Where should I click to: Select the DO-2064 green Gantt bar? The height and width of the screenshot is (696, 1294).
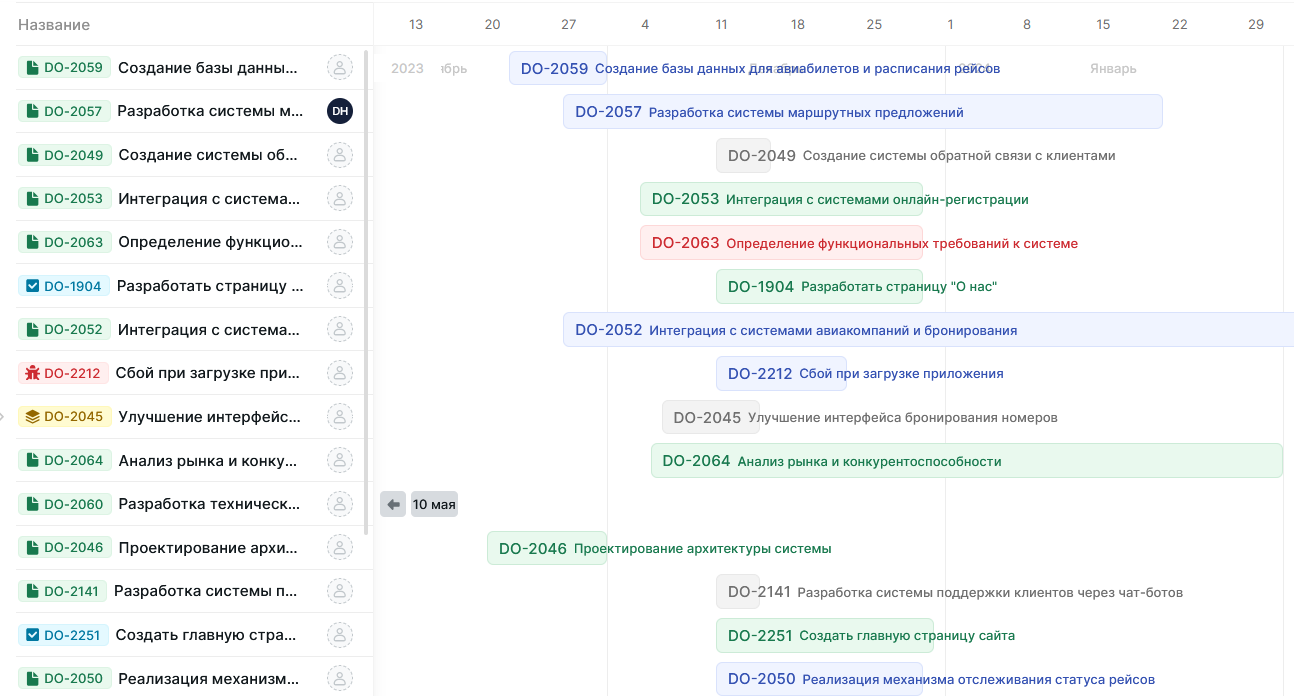[x=966, y=461]
